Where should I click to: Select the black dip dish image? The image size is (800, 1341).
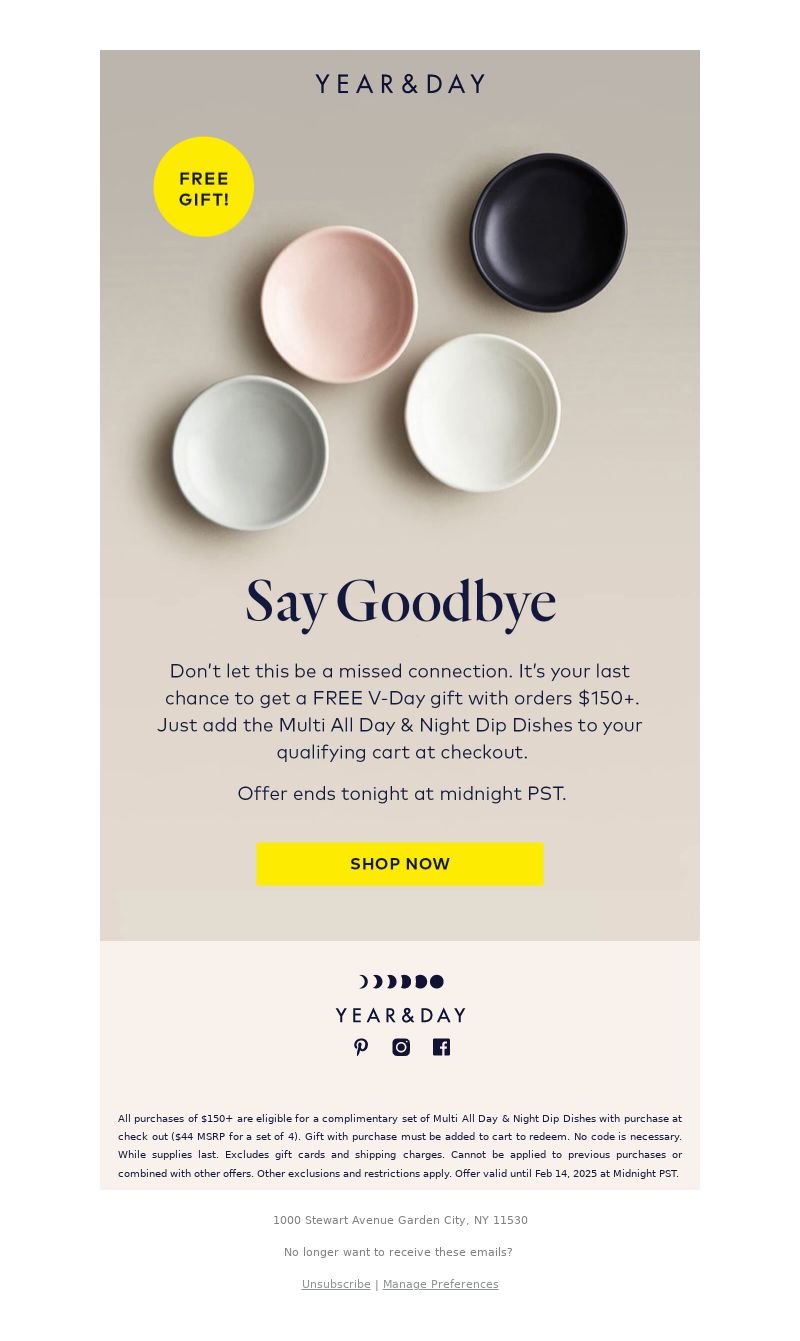tap(549, 232)
